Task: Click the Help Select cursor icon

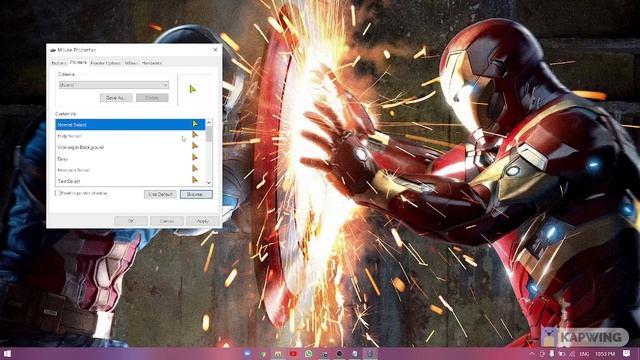Action: click(x=195, y=135)
